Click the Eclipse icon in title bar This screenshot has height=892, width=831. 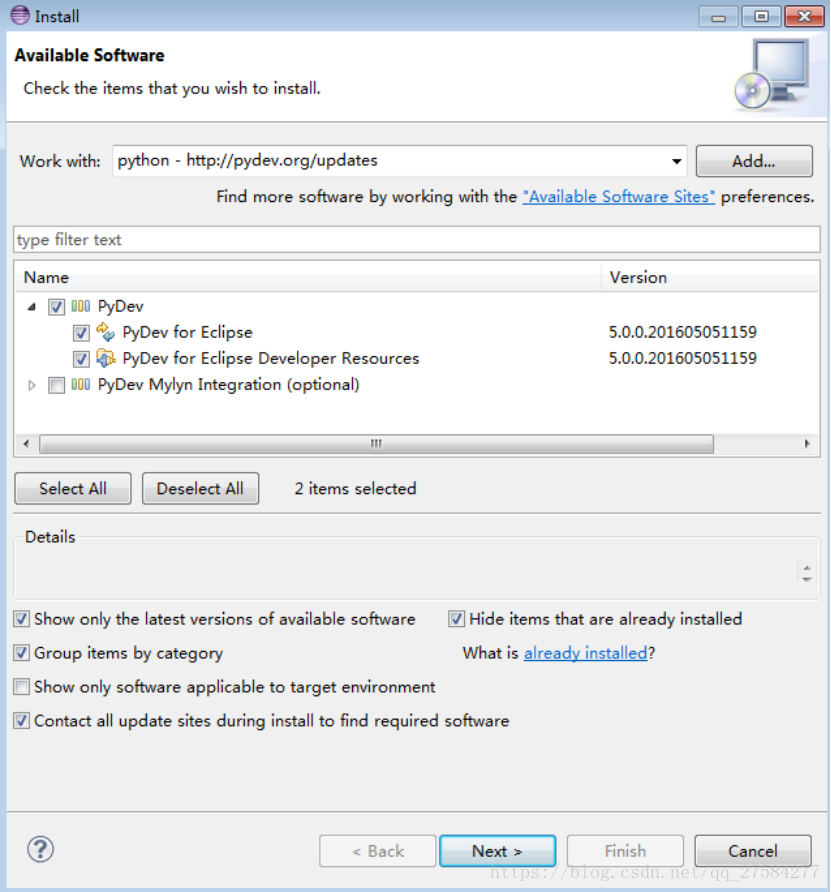click(20, 15)
